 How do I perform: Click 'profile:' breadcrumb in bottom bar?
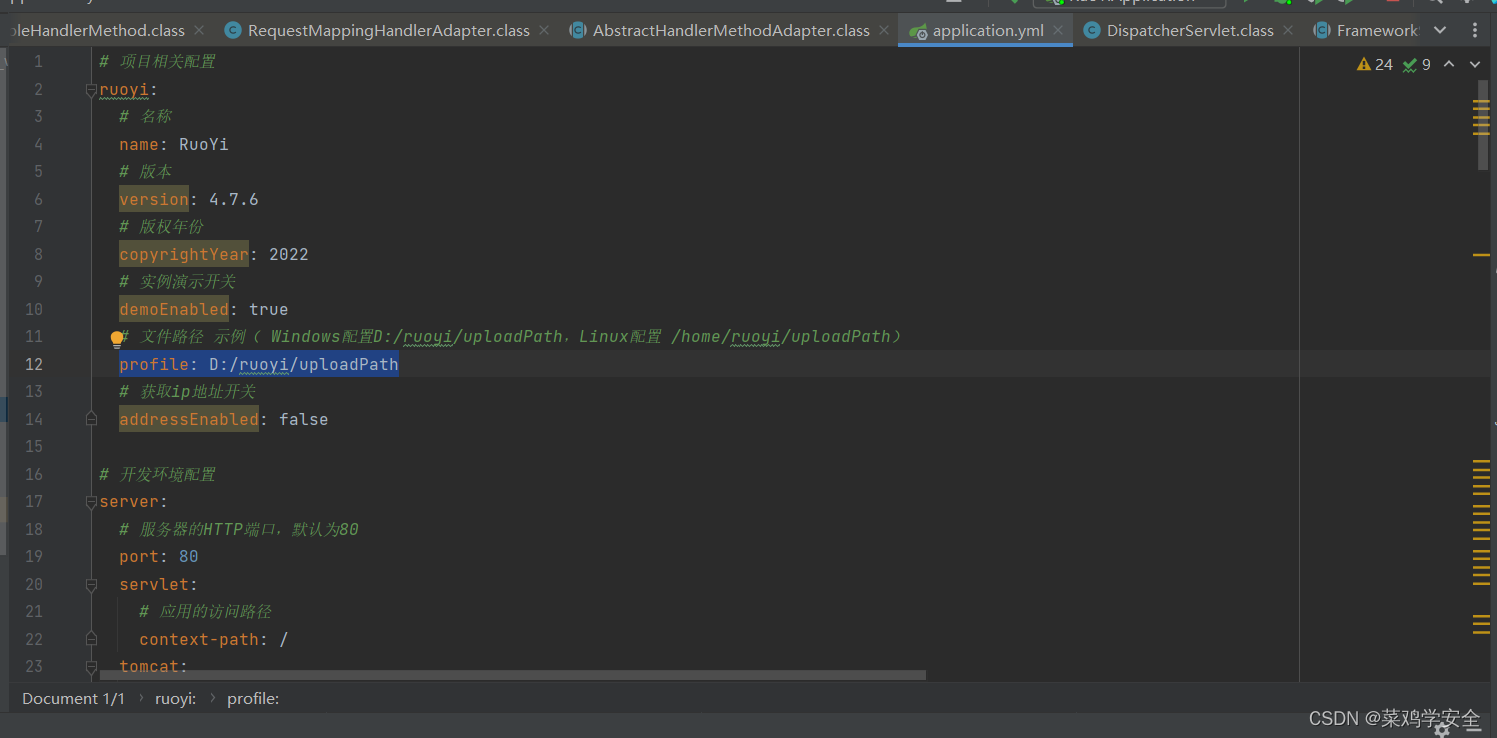tap(253, 698)
